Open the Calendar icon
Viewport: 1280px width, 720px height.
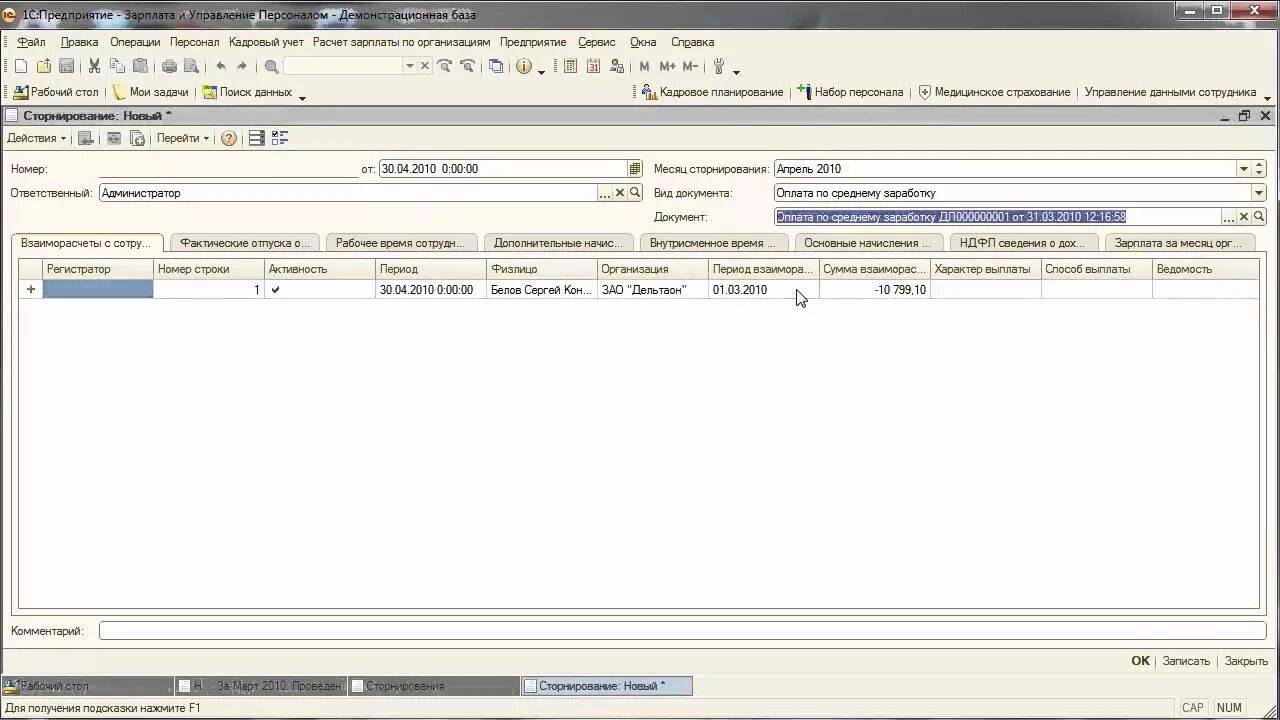593,66
